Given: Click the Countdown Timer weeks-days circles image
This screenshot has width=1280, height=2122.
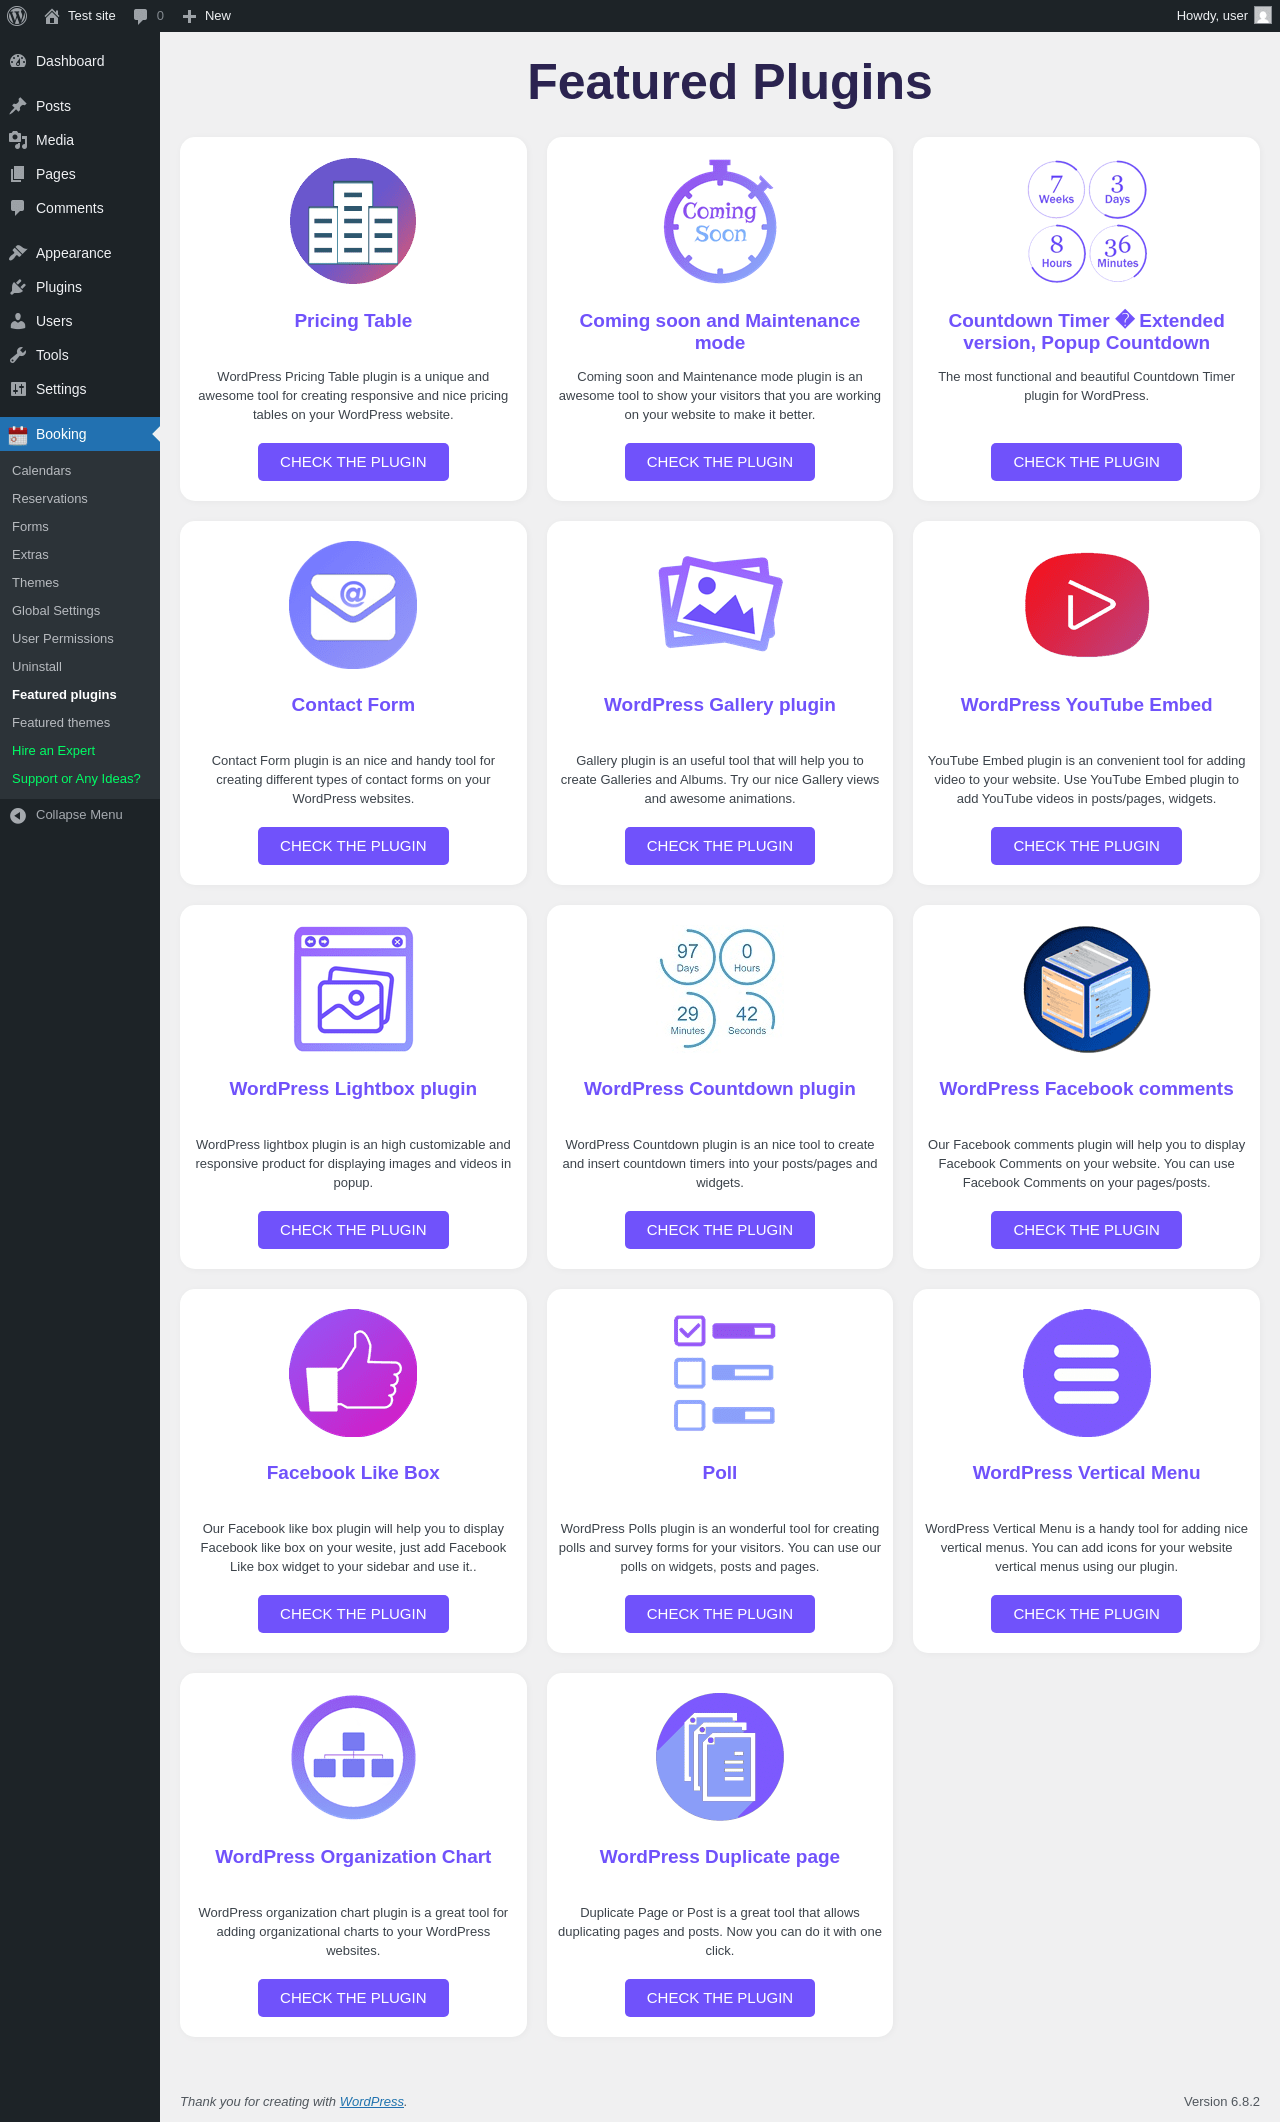Looking at the screenshot, I should pos(1087,221).
